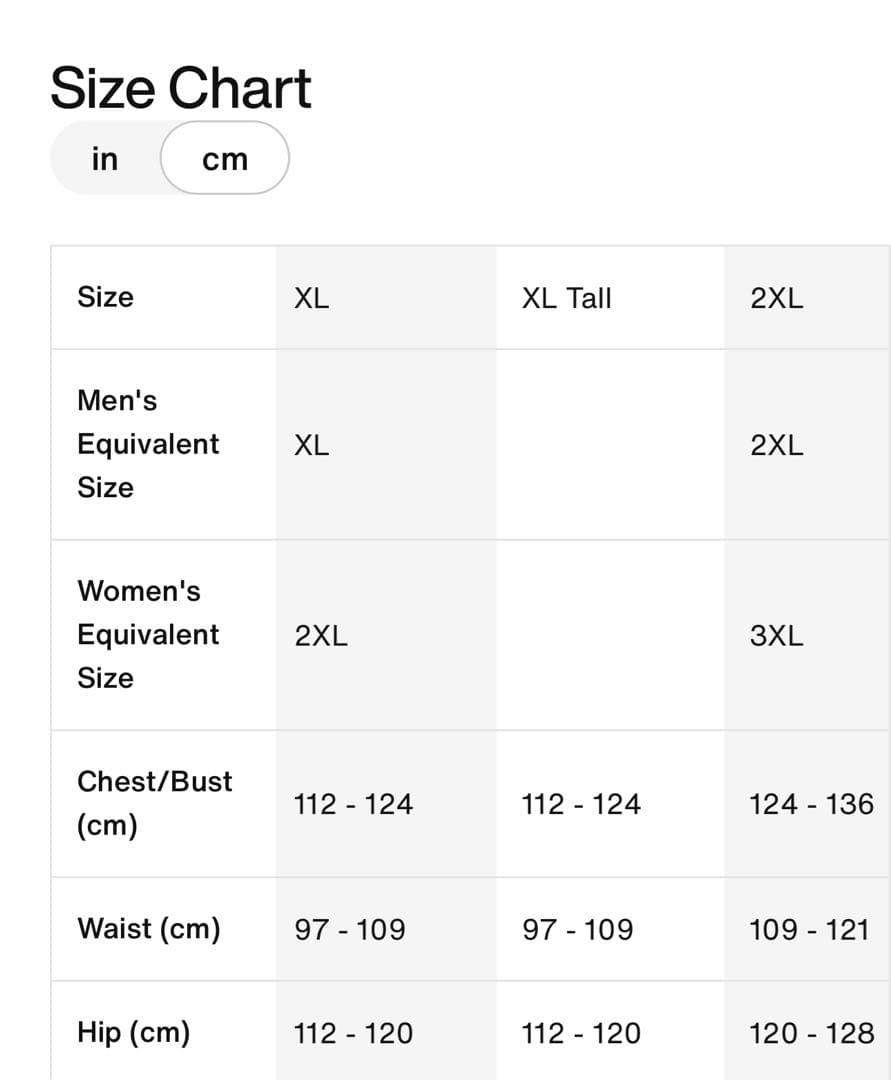
Task: Click hip measurement 120 - 128
Action: tap(811, 1033)
